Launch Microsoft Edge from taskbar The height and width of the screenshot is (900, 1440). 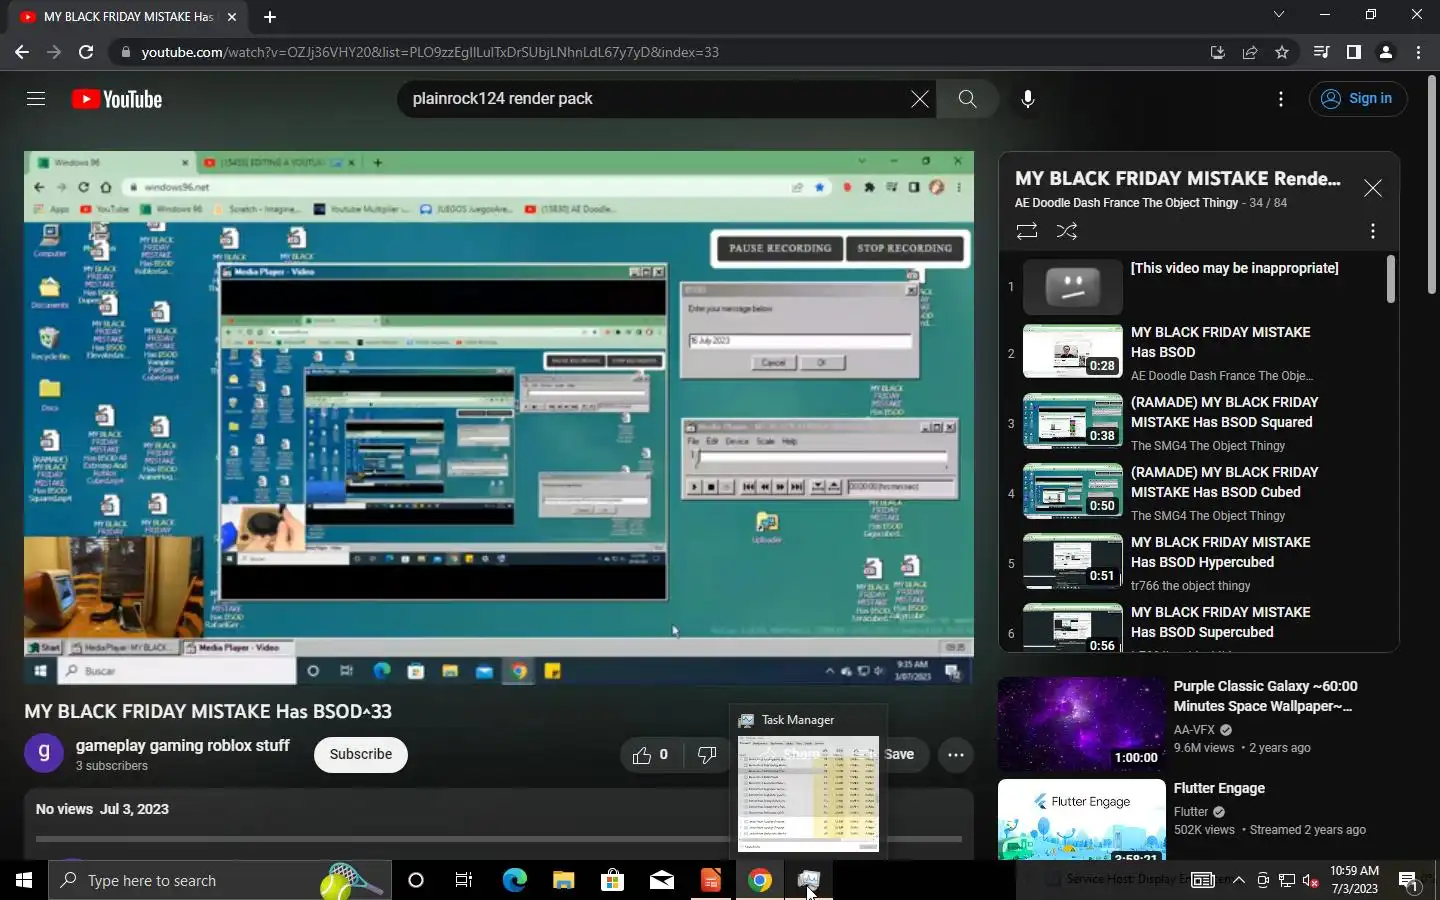click(514, 880)
